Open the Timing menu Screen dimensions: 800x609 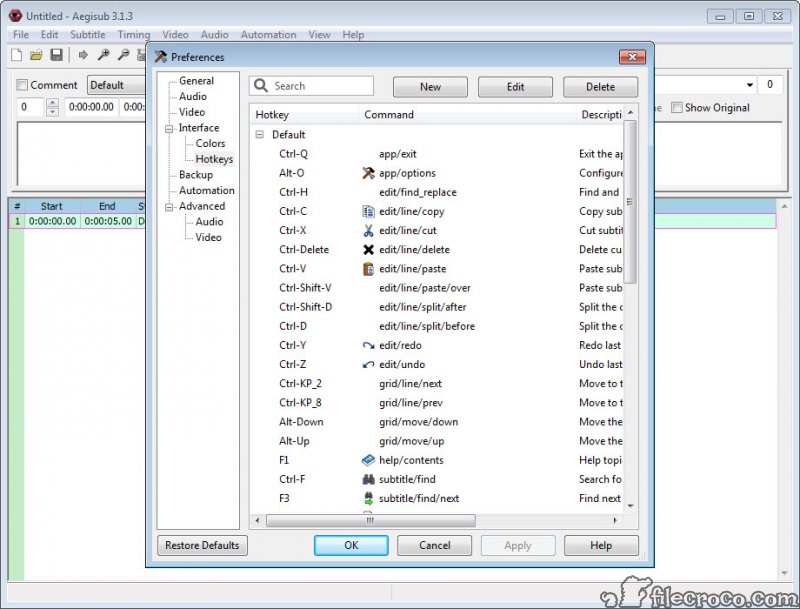(x=134, y=35)
